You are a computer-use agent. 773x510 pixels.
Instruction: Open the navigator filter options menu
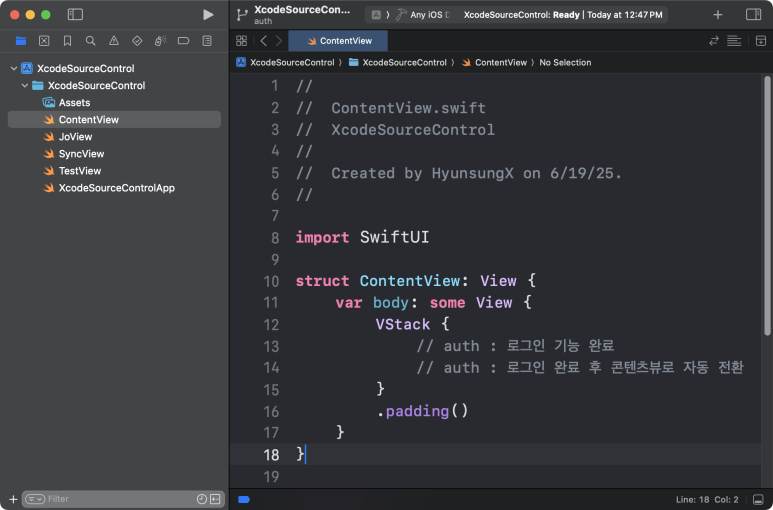35,499
